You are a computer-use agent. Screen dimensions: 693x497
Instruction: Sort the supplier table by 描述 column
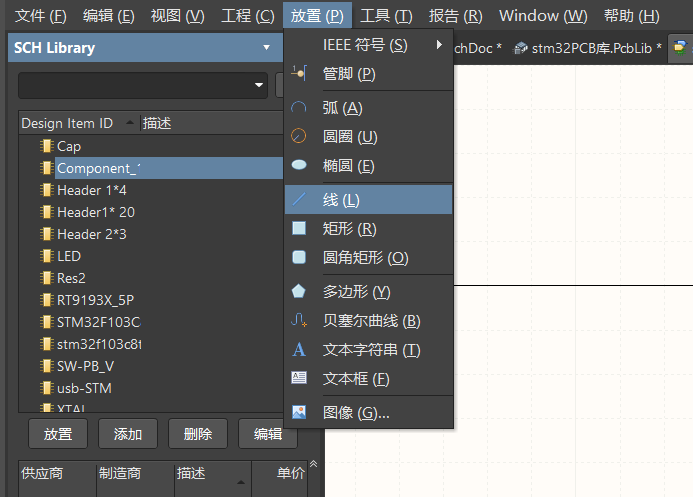tap(212, 479)
